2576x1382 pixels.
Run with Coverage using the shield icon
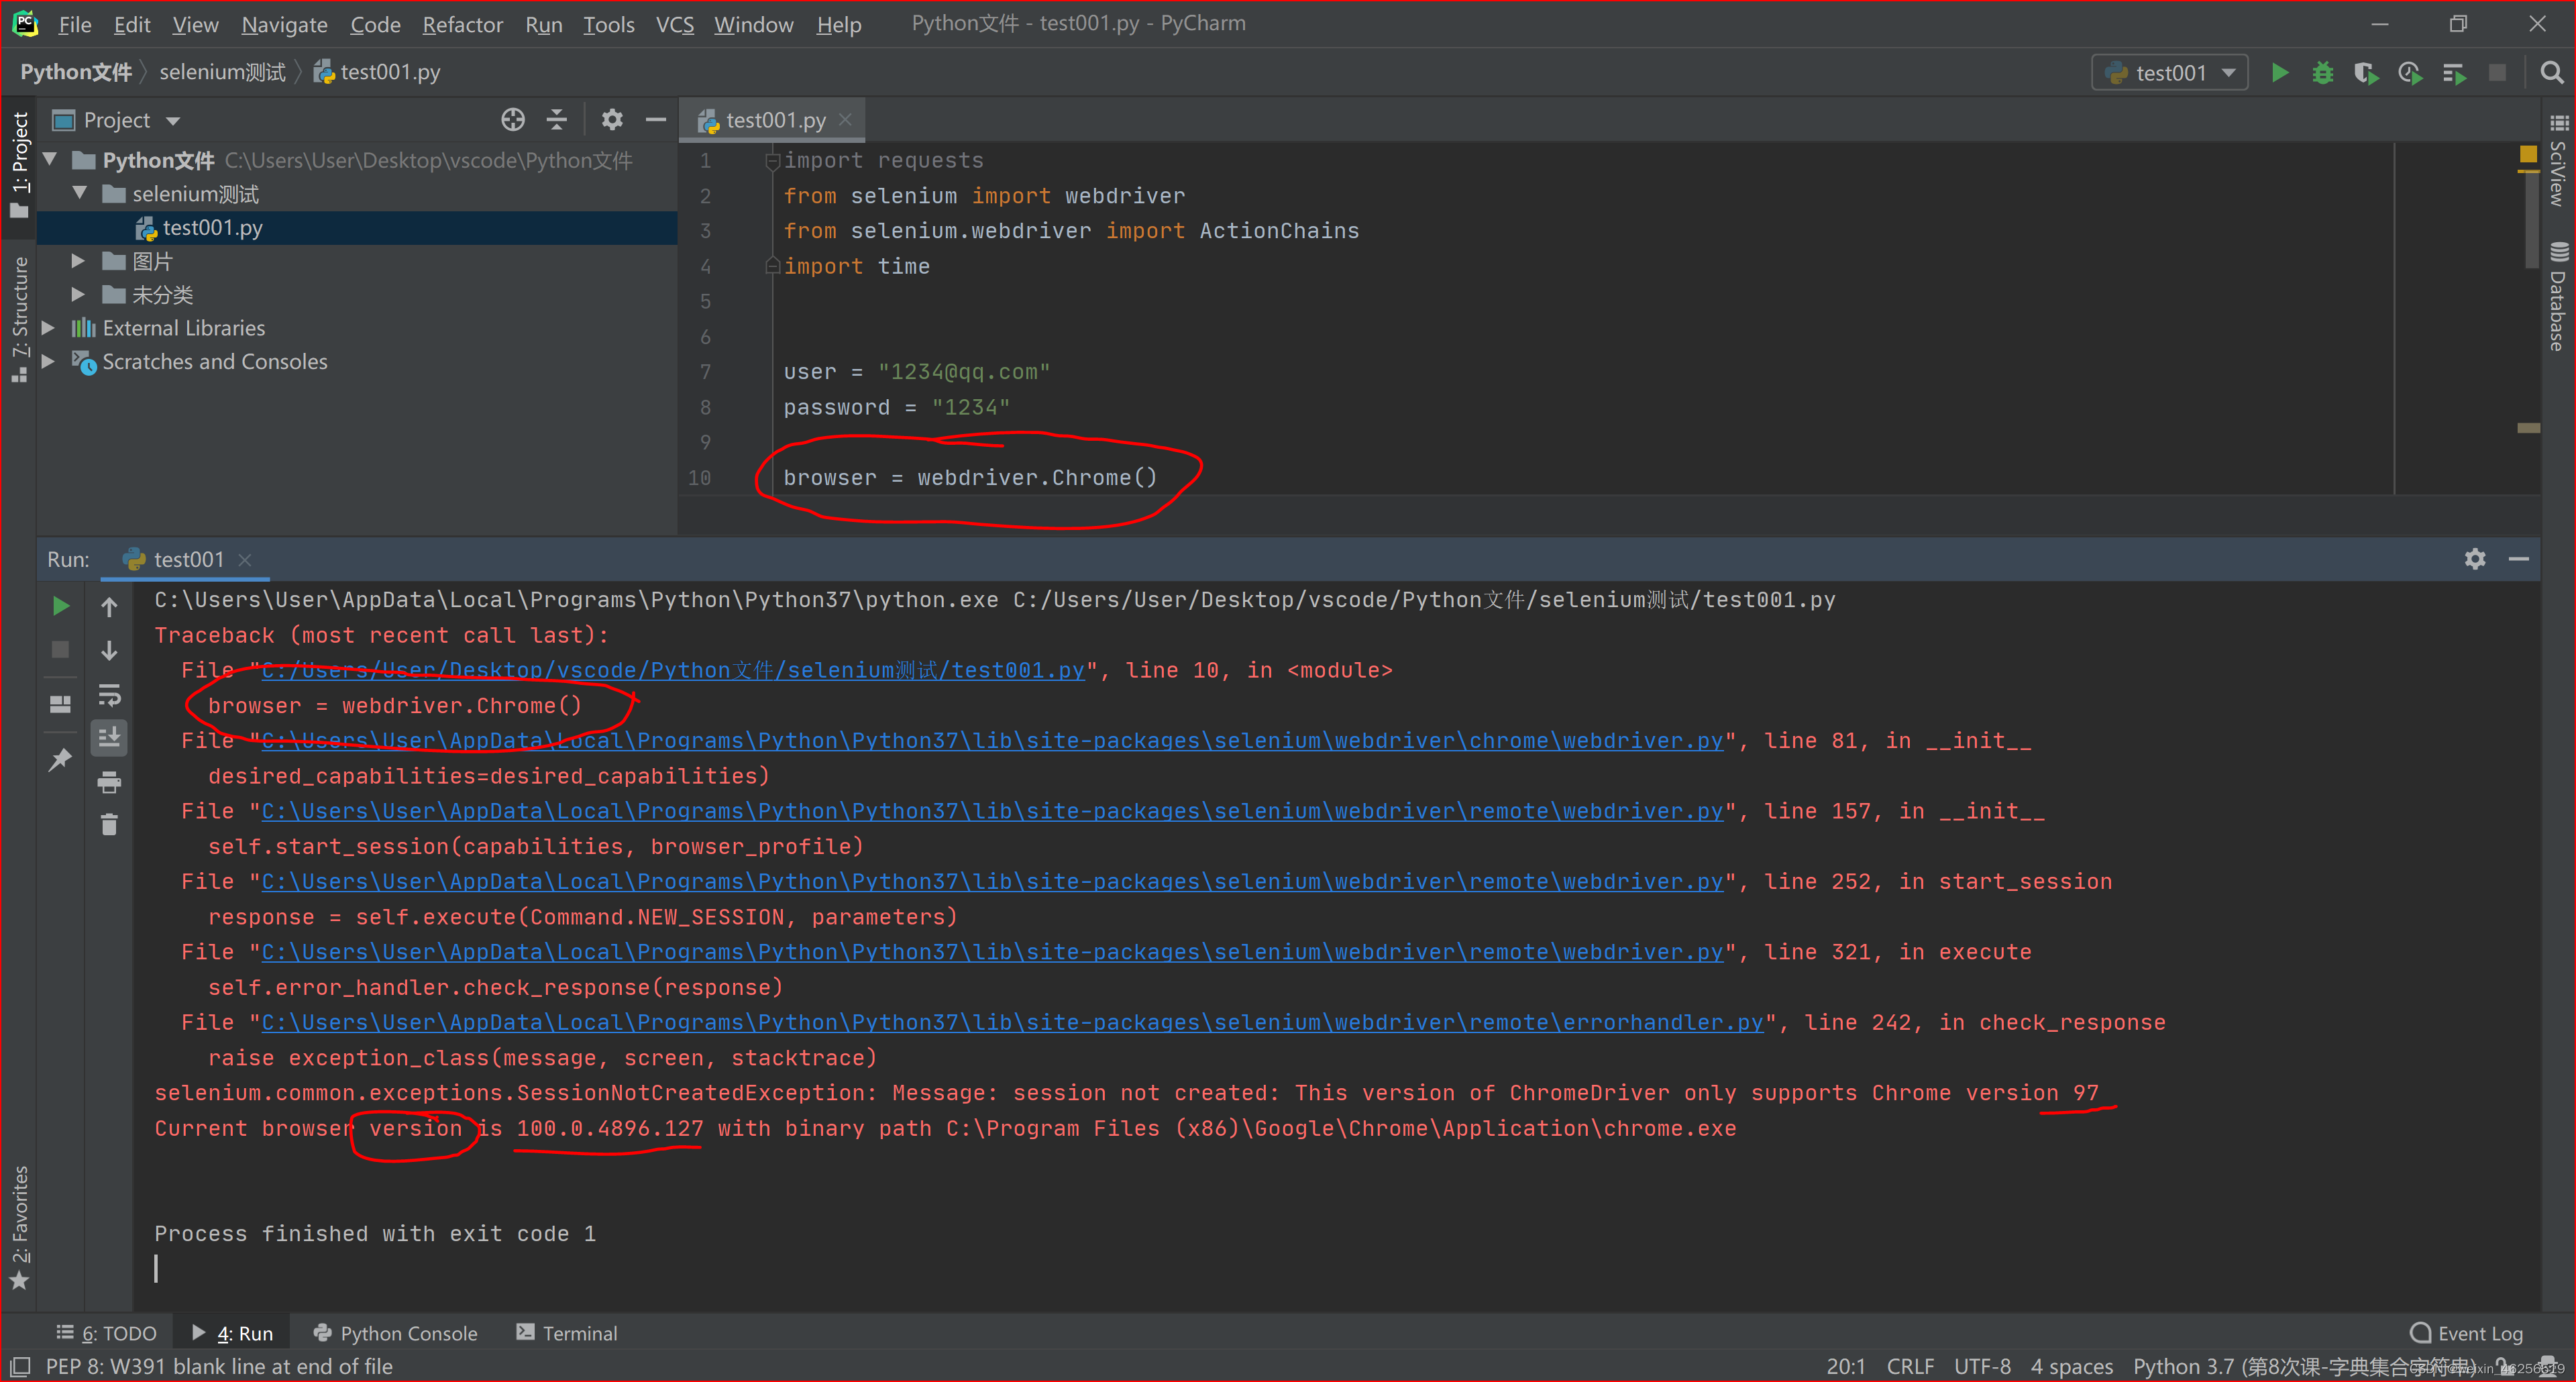tap(2365, 73)
